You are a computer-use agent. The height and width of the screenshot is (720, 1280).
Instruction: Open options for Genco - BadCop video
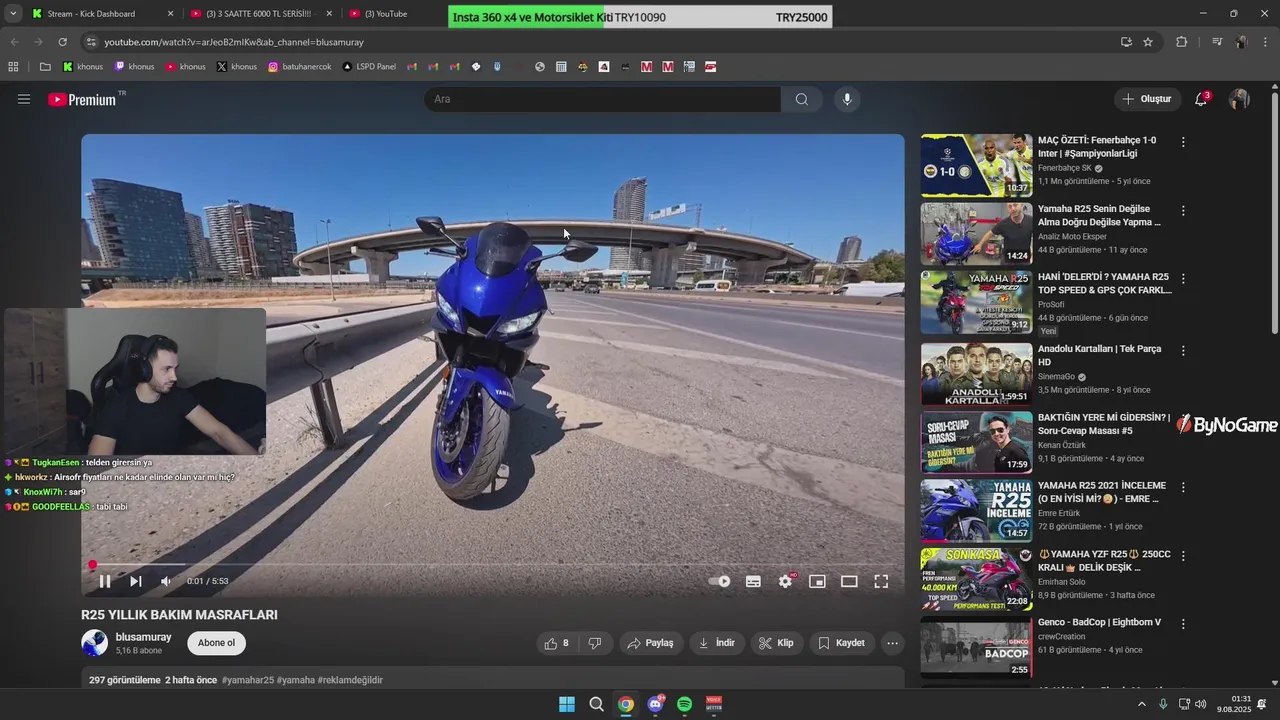(1183, 623)
